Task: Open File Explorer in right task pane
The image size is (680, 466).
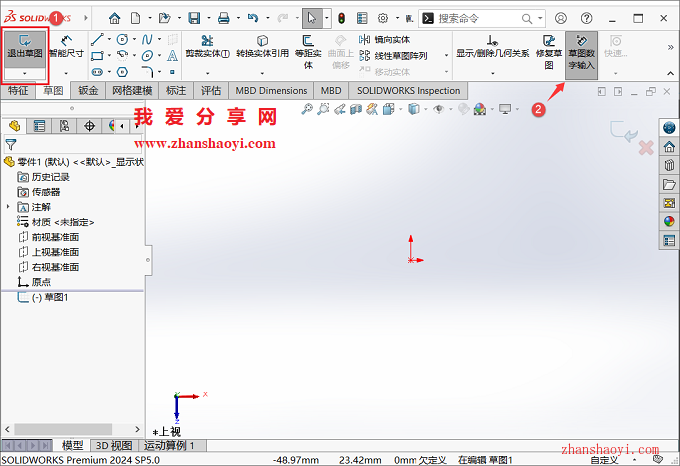Action: click(669, 184)
